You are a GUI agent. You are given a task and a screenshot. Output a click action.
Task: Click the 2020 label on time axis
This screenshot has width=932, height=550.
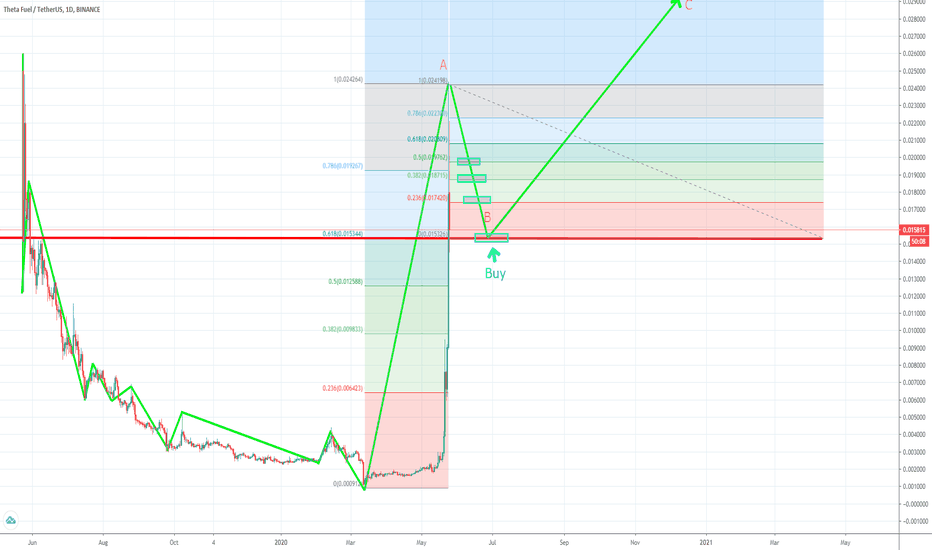[281, 542]
